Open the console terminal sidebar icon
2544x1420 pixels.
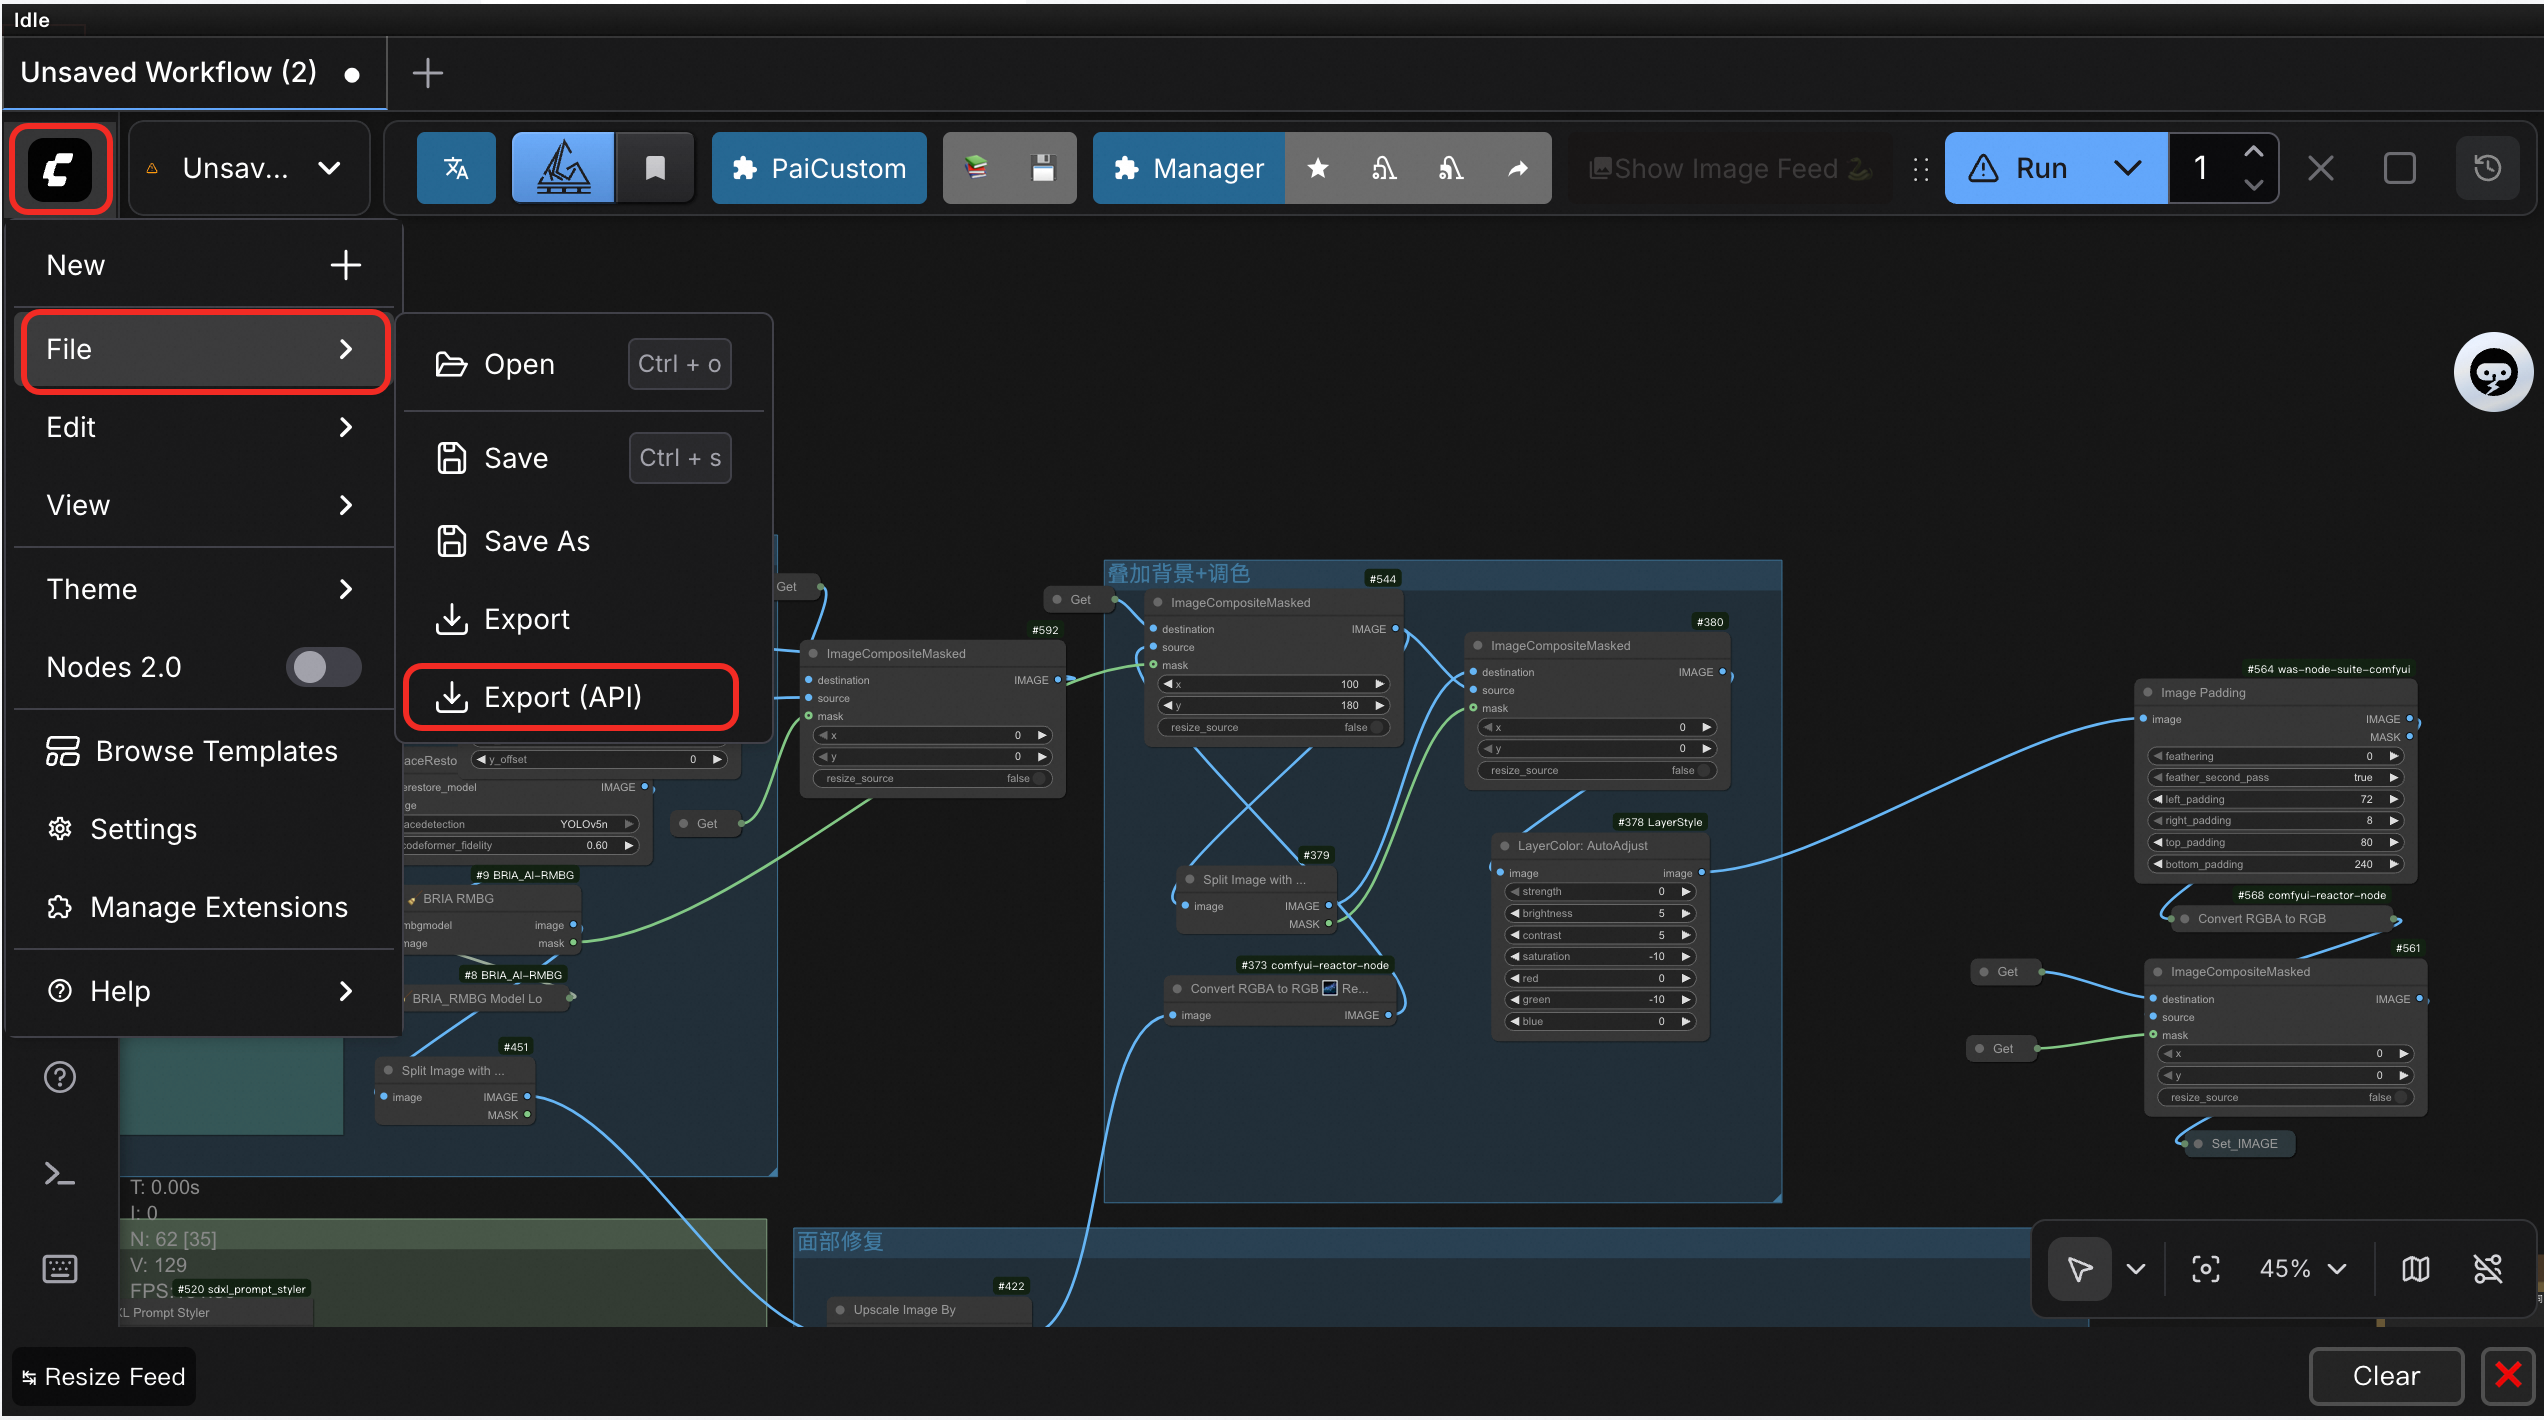click(60, 1174)
